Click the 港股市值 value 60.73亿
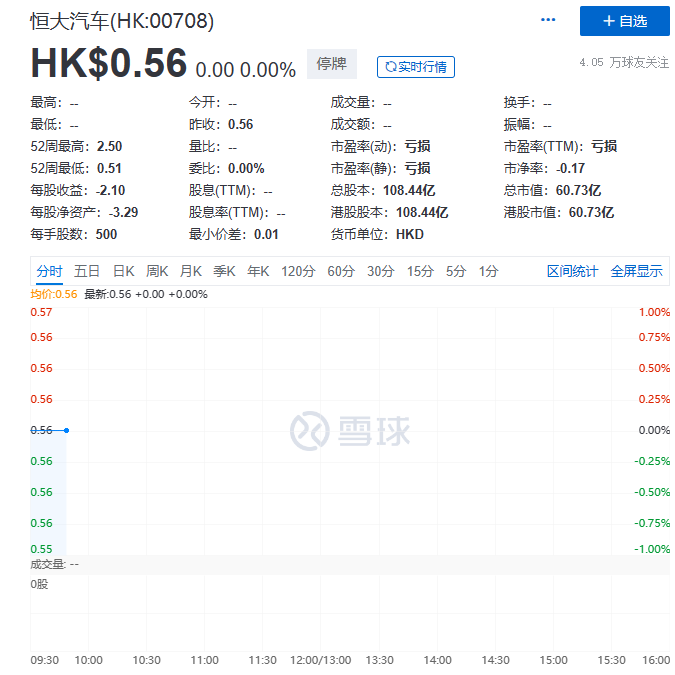Screen dimensions: 675x675 [591, 212]
